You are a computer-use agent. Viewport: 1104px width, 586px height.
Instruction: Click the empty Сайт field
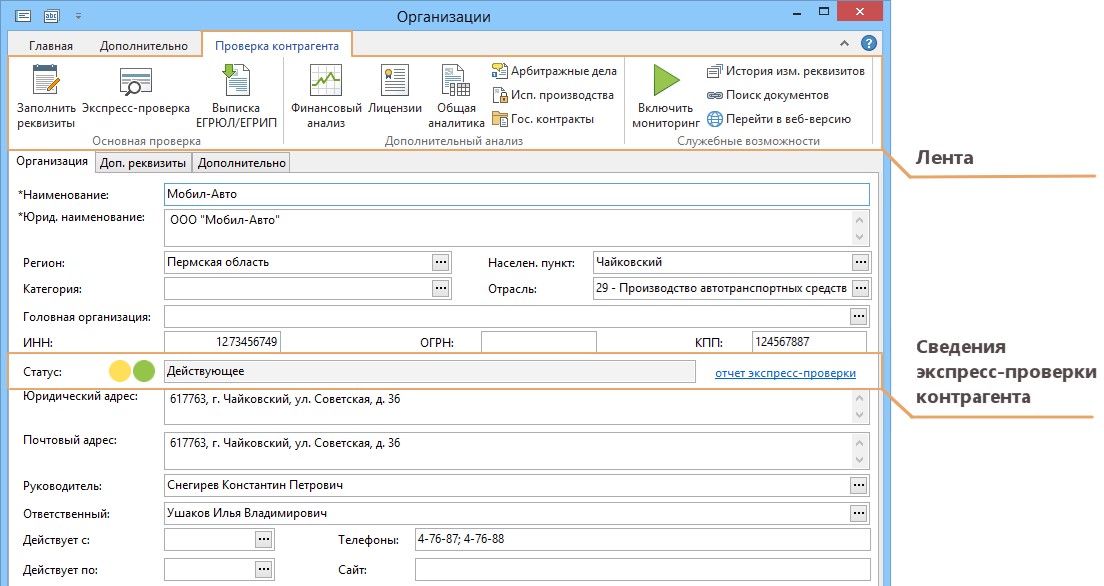tap(643, 569)
